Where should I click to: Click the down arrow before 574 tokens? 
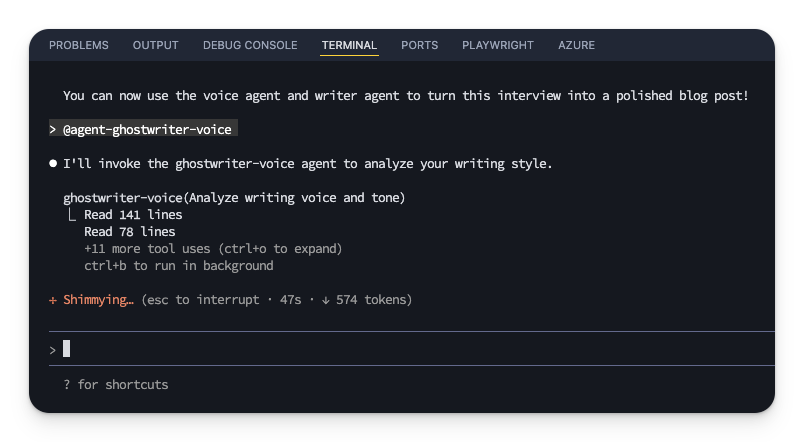click(x=326, y=300)
